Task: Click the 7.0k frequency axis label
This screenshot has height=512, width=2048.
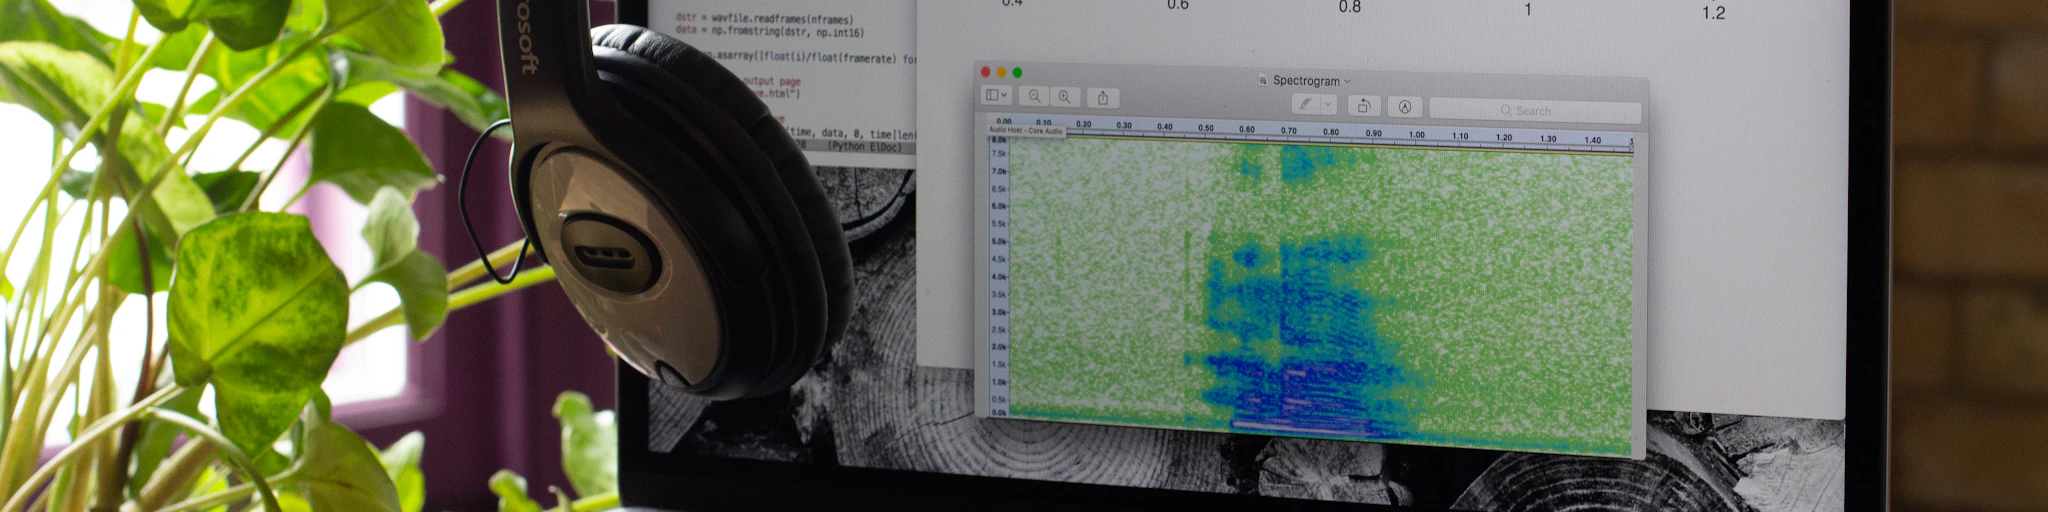Action: (x=998, y=171)
